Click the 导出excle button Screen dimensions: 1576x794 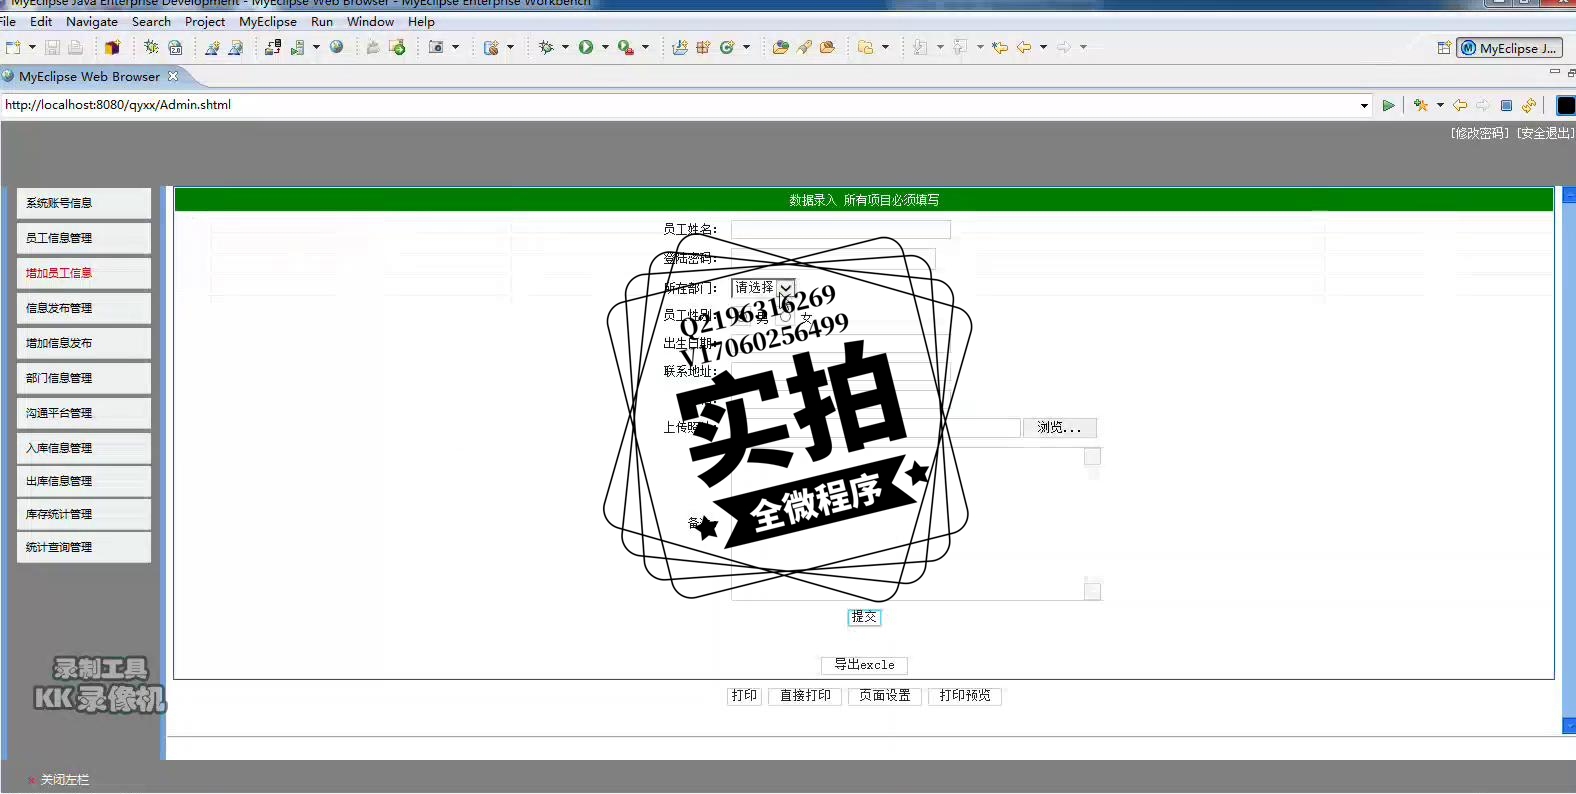click(864, 665)
